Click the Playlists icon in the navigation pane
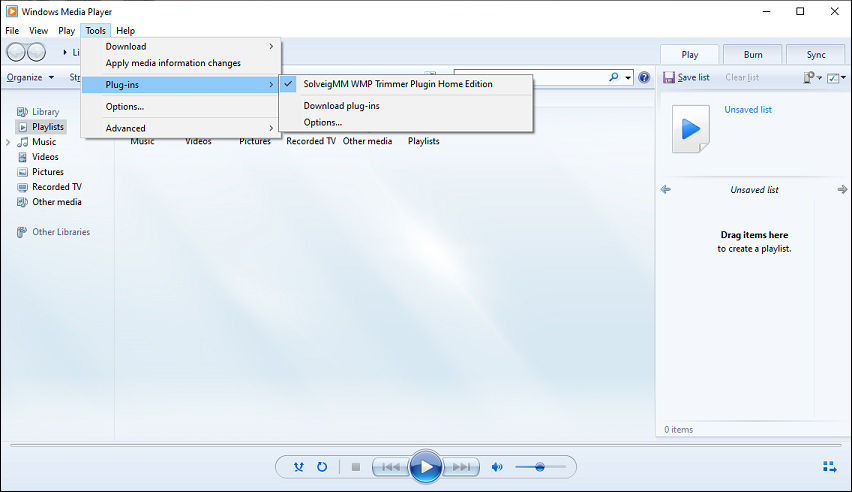Screen dimensions: 852x492 (23, 127)
